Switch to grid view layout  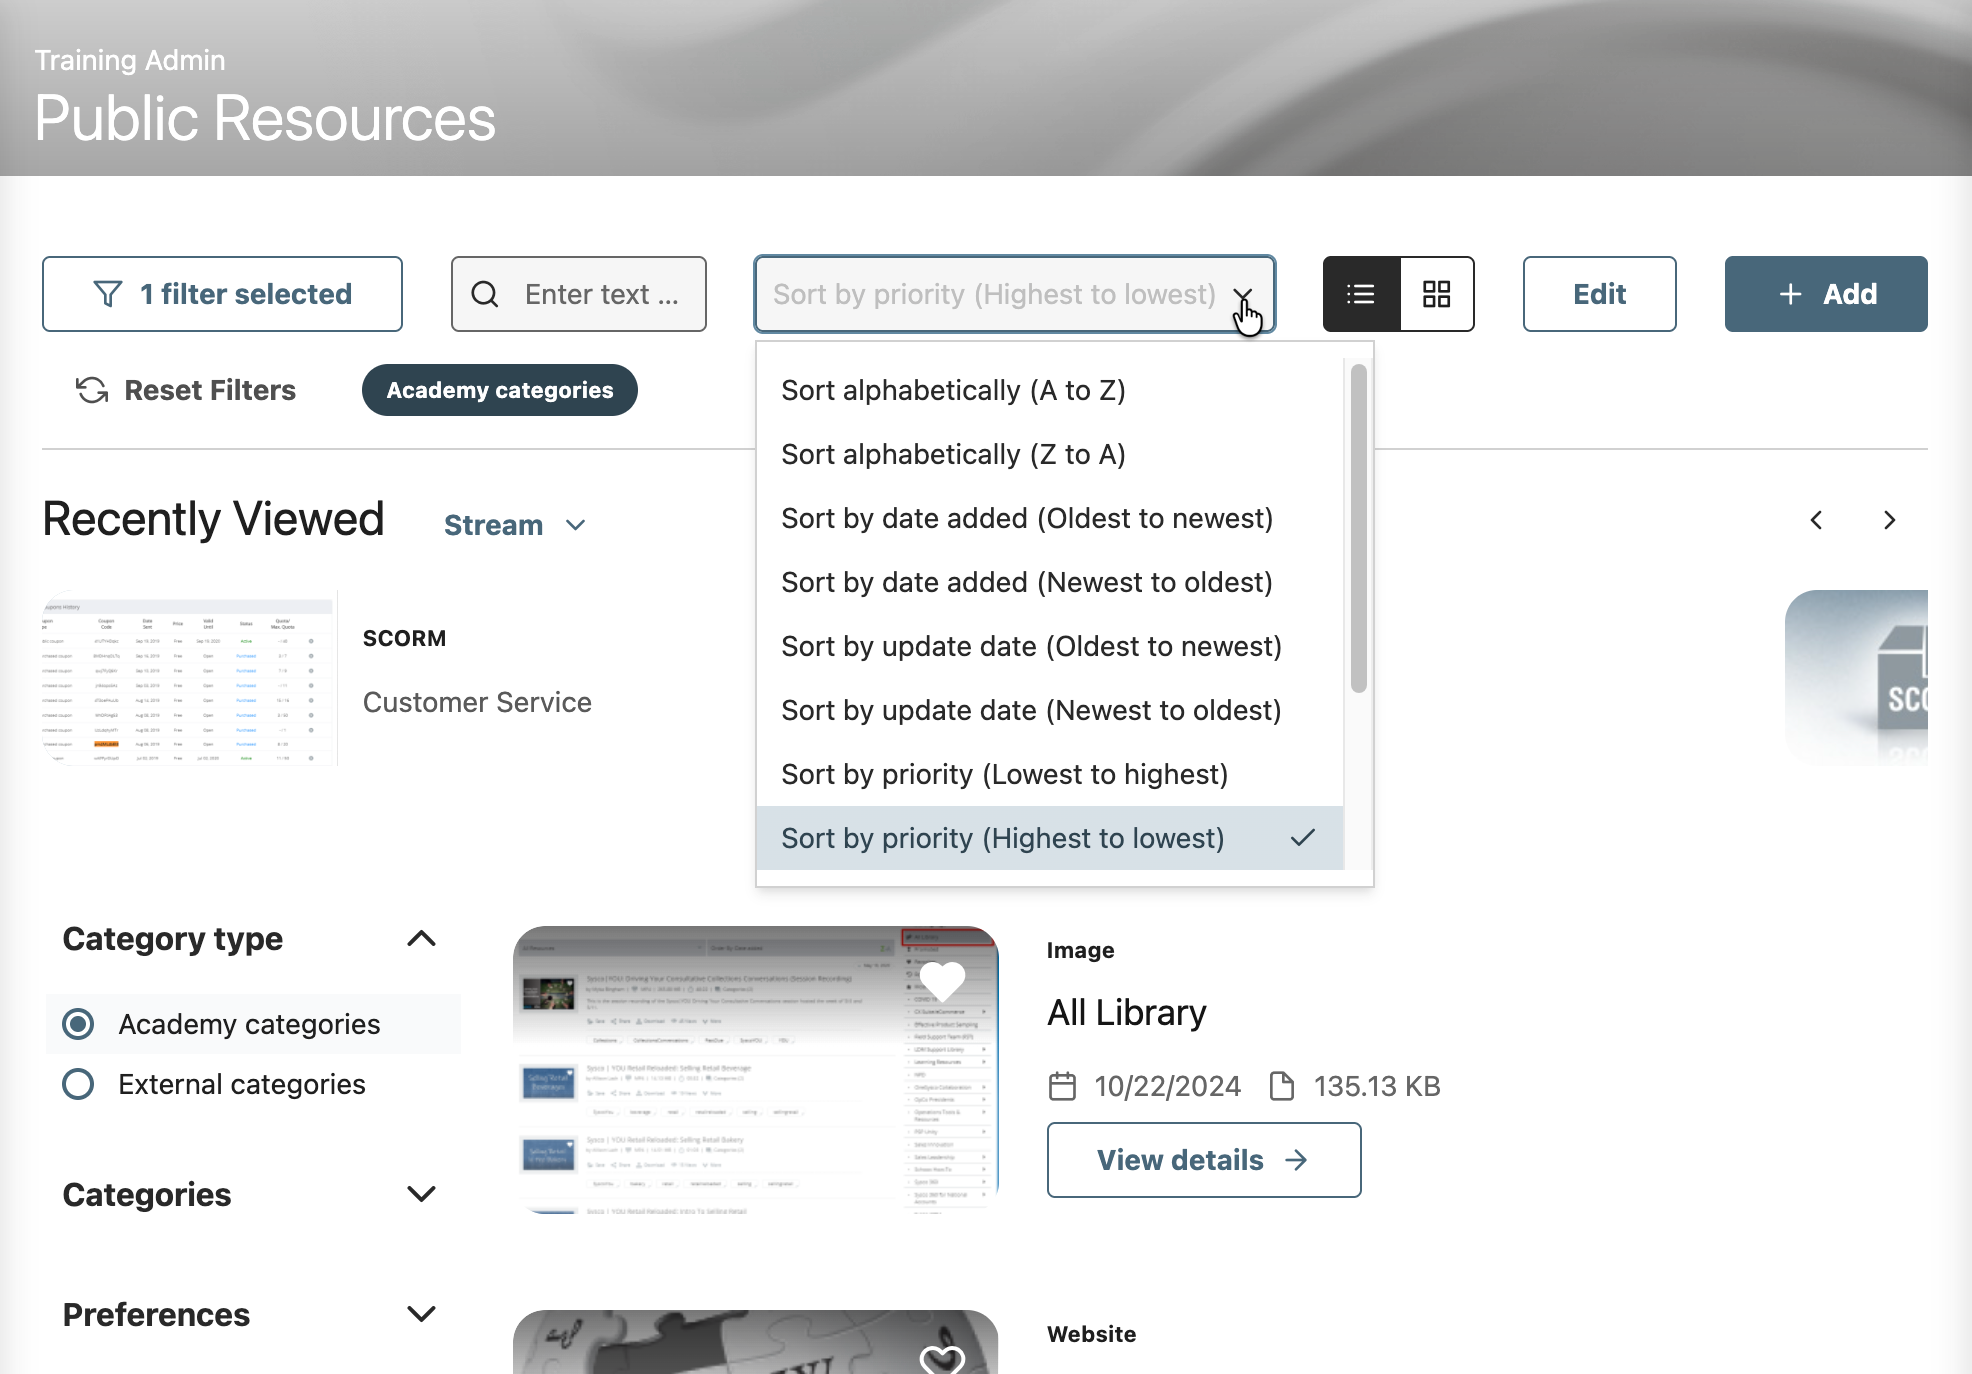[x=1437, y=294]
